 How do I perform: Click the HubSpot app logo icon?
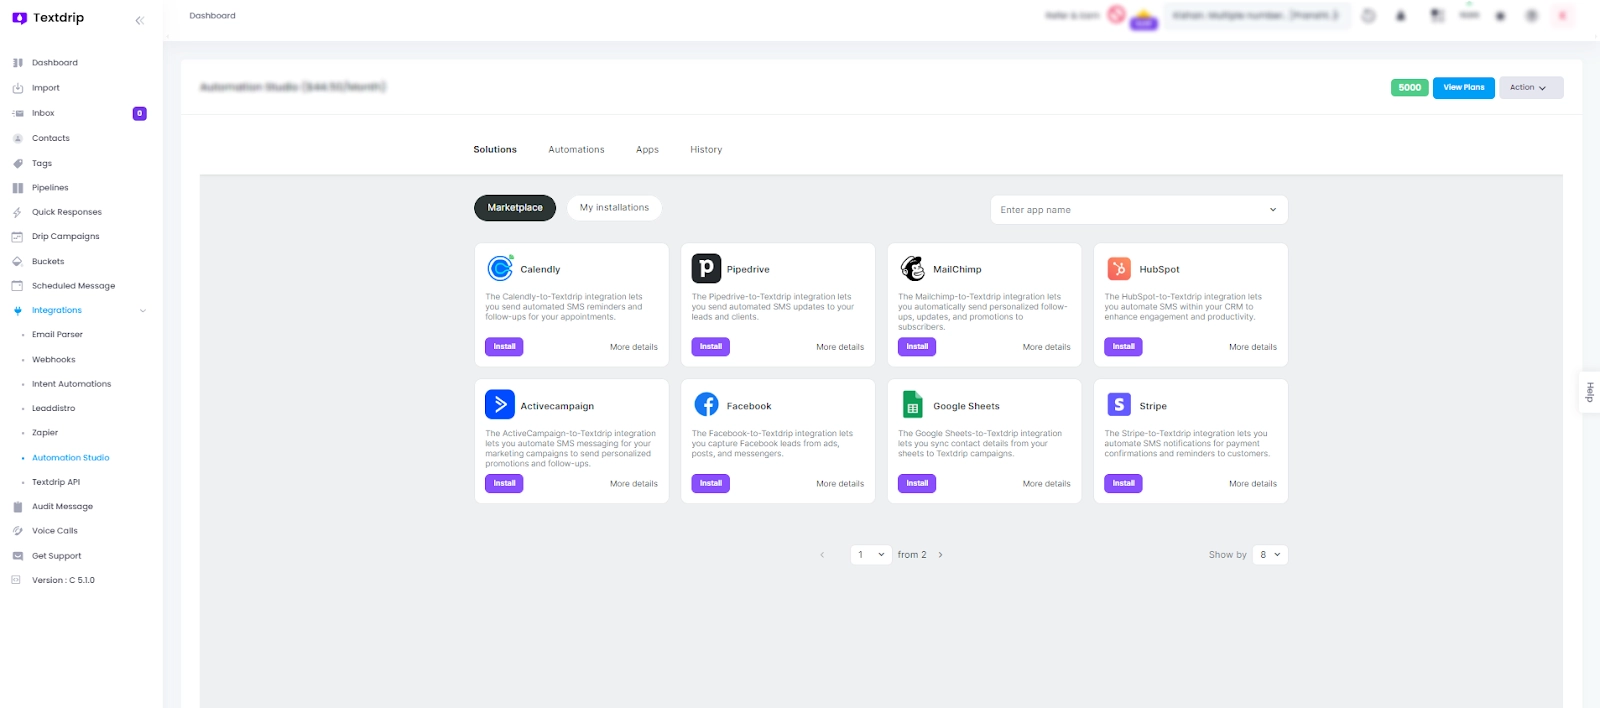[1119, 268]
